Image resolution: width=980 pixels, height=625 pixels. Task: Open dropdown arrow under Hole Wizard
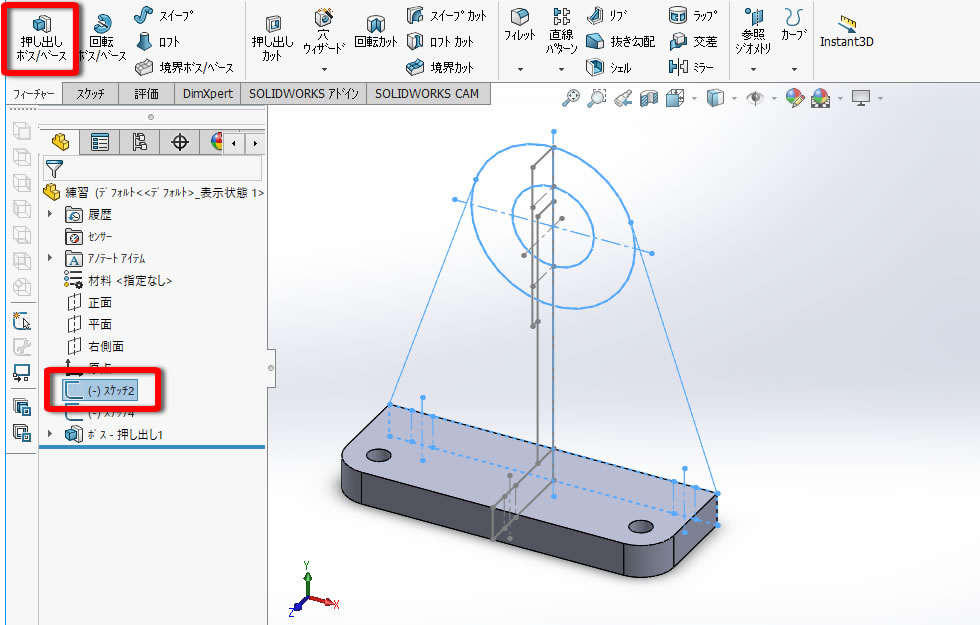point(324,69)
